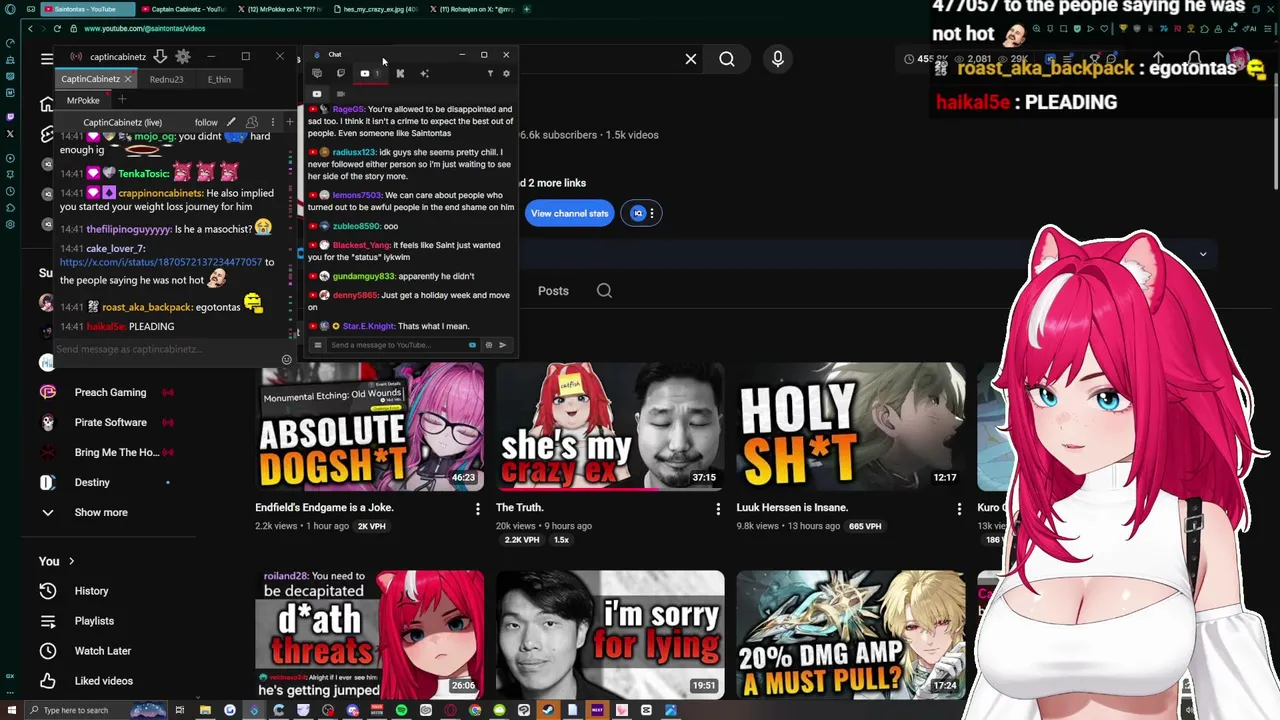Add a split with plus icon in chat header

tap(289, 122)
